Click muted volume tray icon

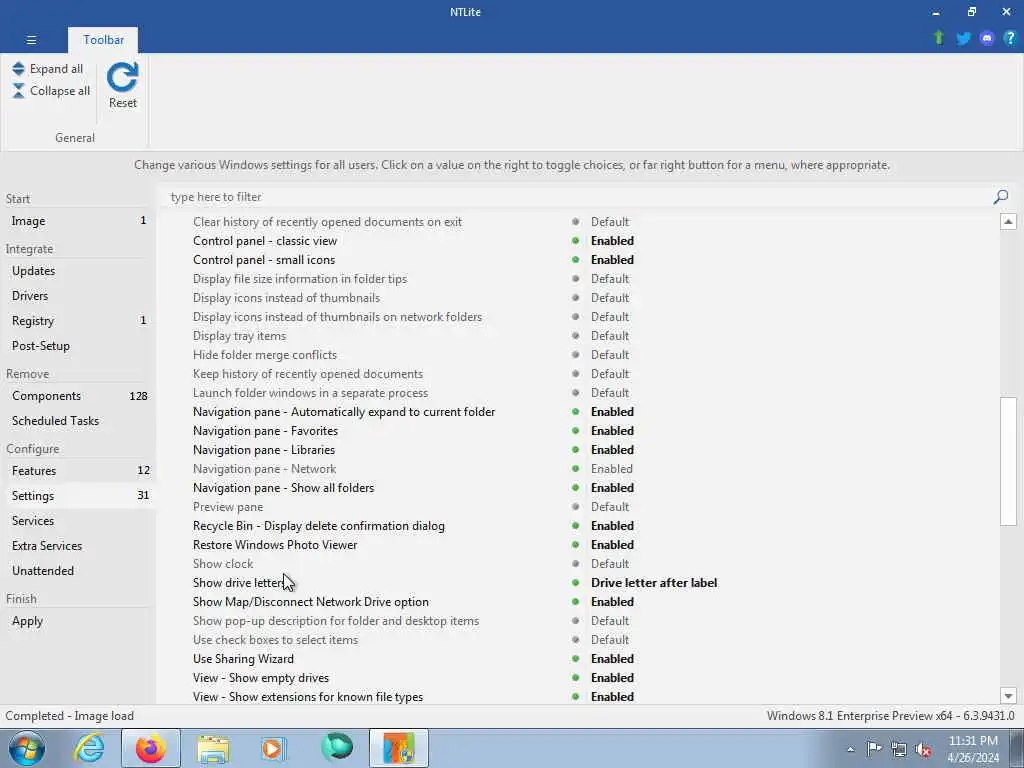click(923, 750)
